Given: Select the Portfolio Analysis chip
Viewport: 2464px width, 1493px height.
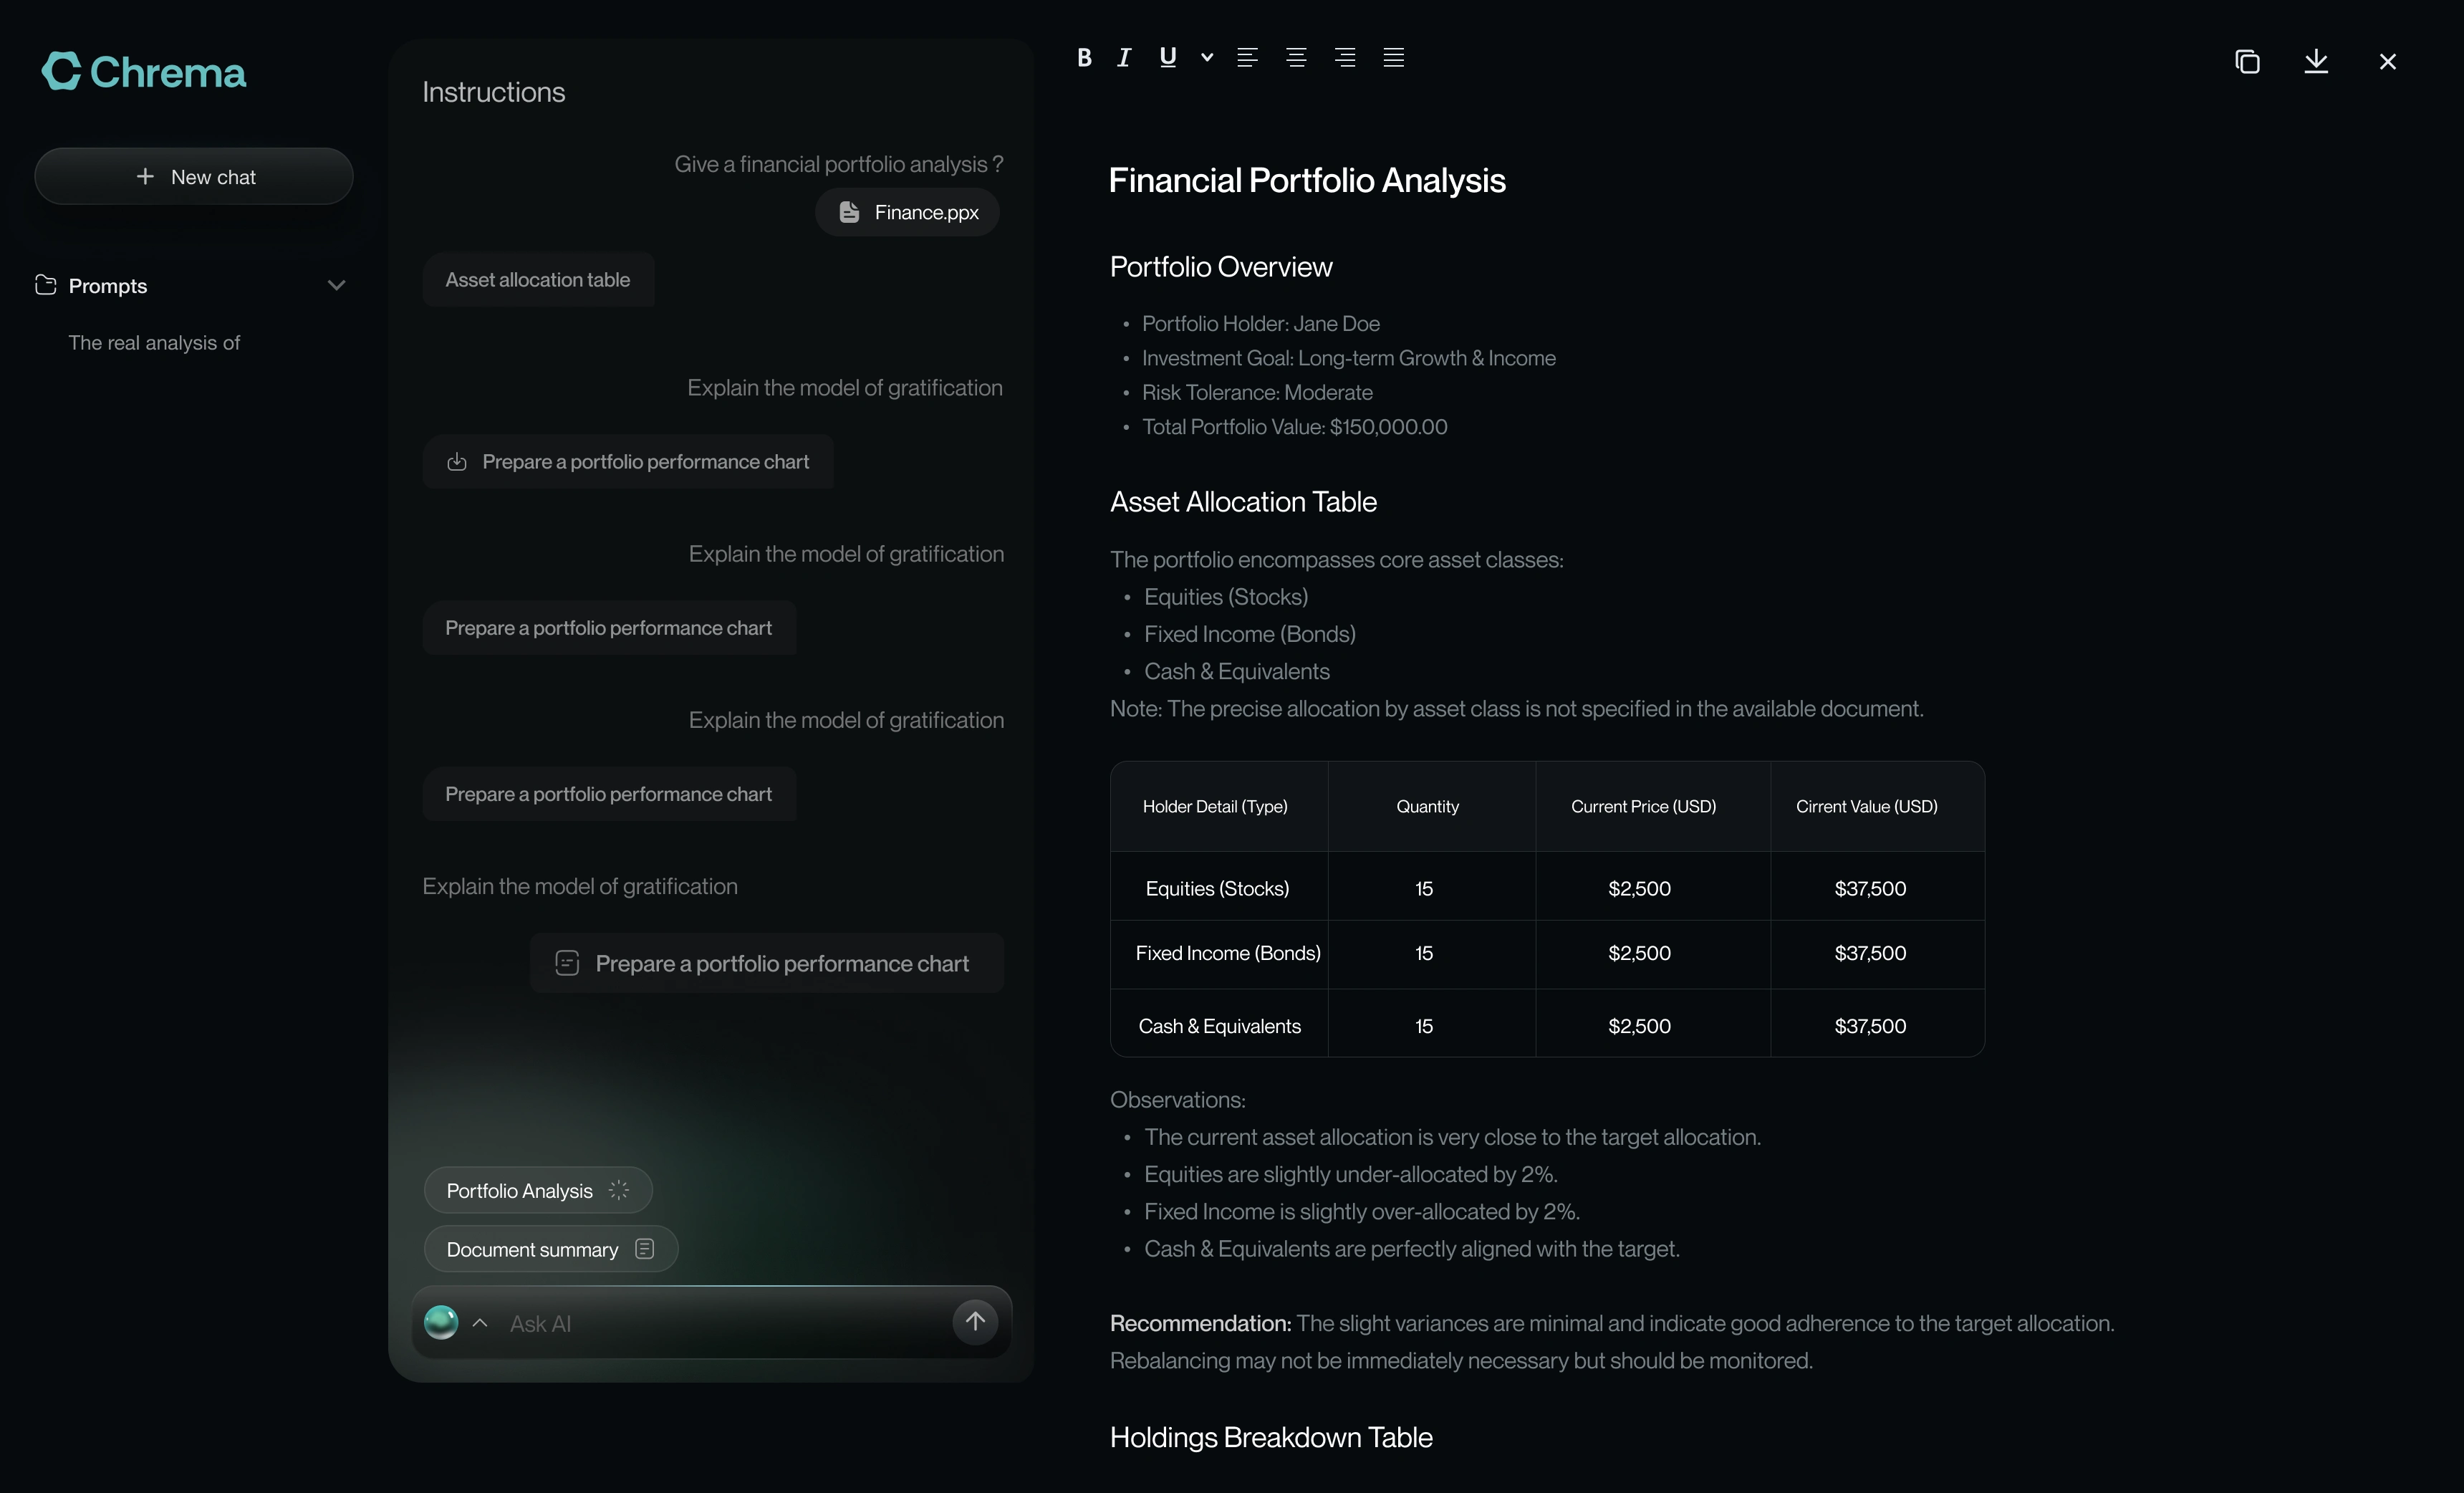Looking at the screenshot, I should (x=538, y=1190).
